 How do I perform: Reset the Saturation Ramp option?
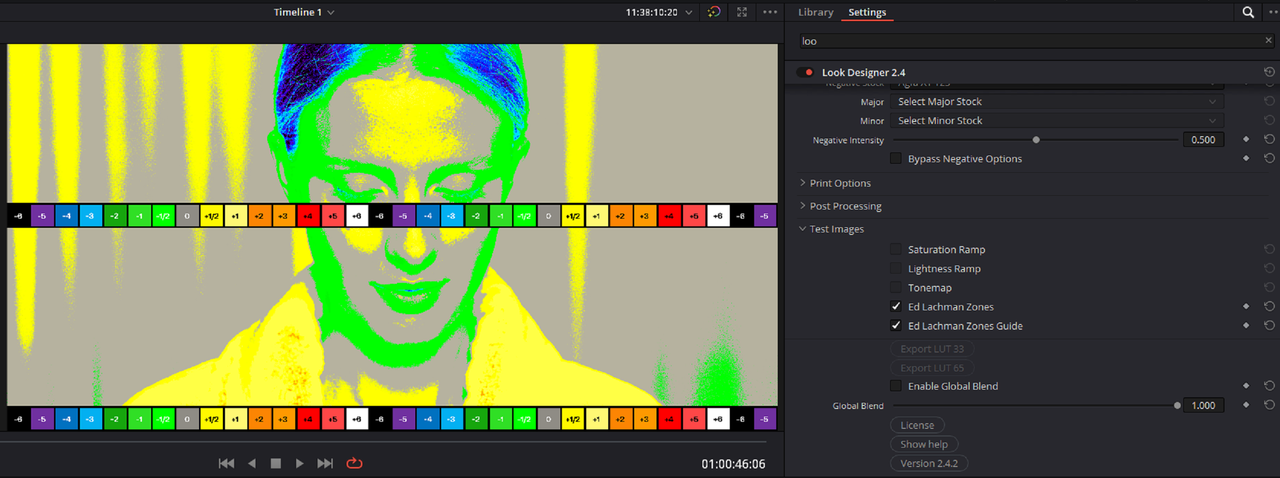(1269, 249)
